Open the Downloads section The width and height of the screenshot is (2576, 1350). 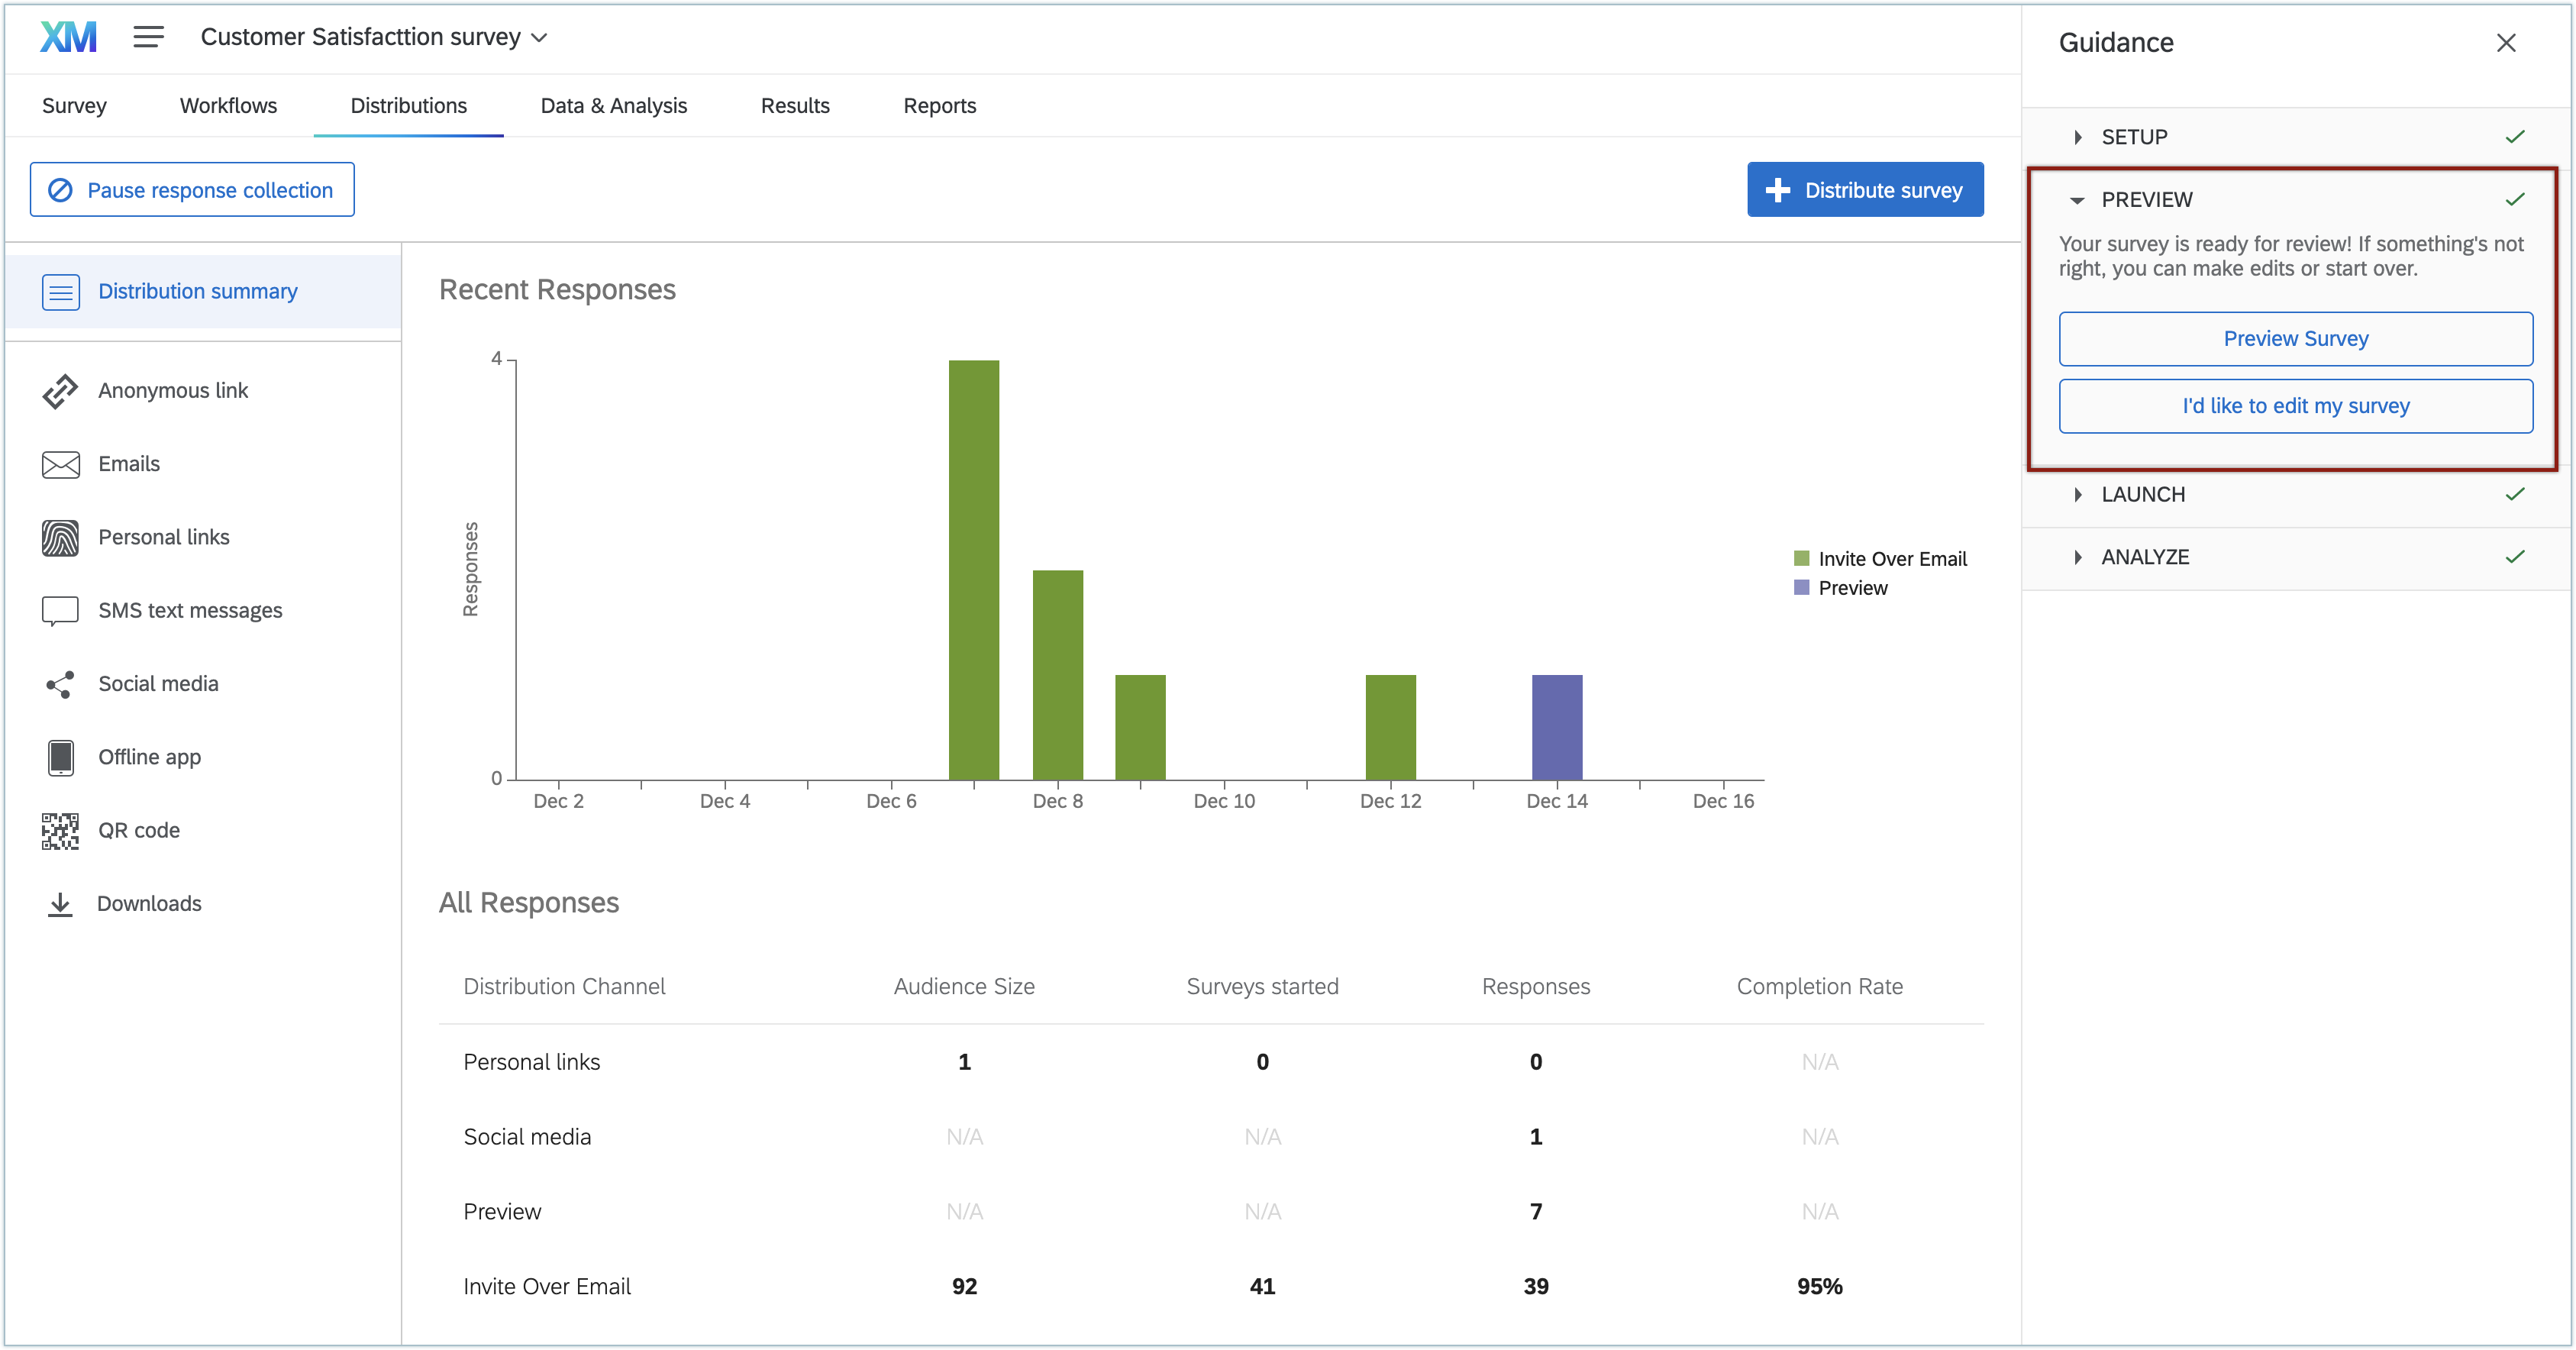click(x=149, y=904)
